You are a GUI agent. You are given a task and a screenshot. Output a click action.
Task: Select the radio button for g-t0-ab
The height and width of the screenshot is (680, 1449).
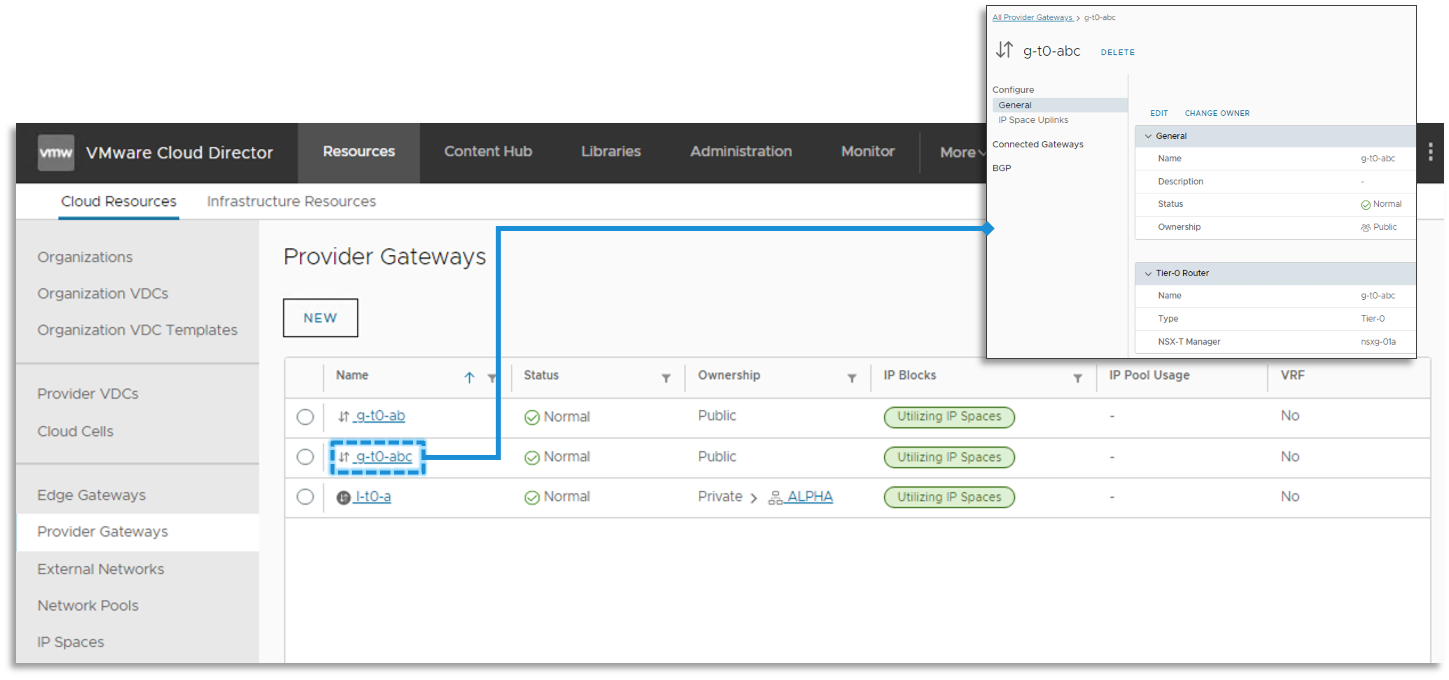pos(305,417)
